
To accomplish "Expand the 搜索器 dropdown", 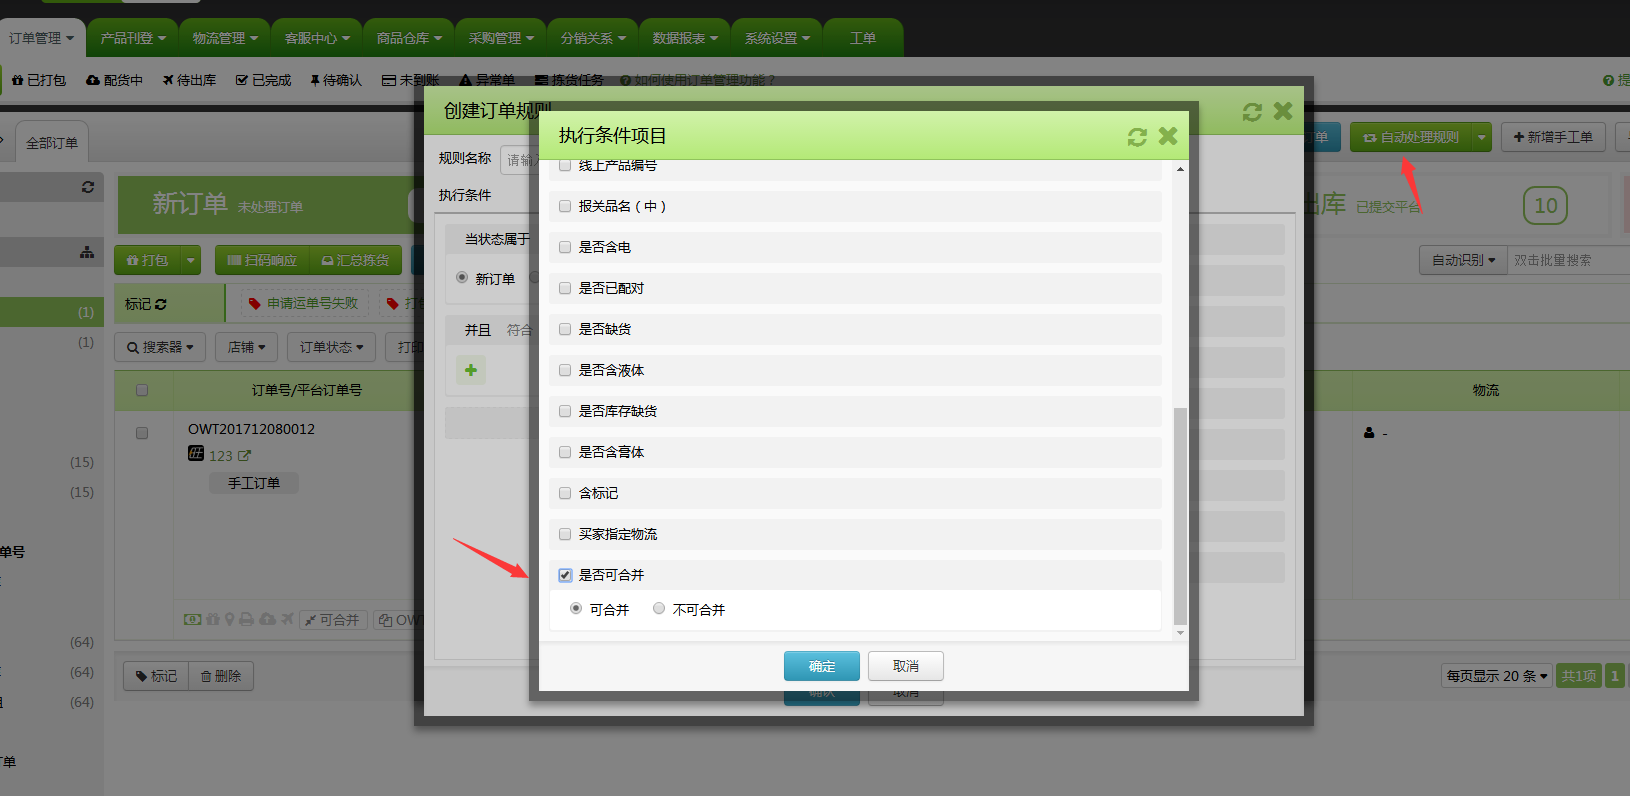I will point(160,347).
